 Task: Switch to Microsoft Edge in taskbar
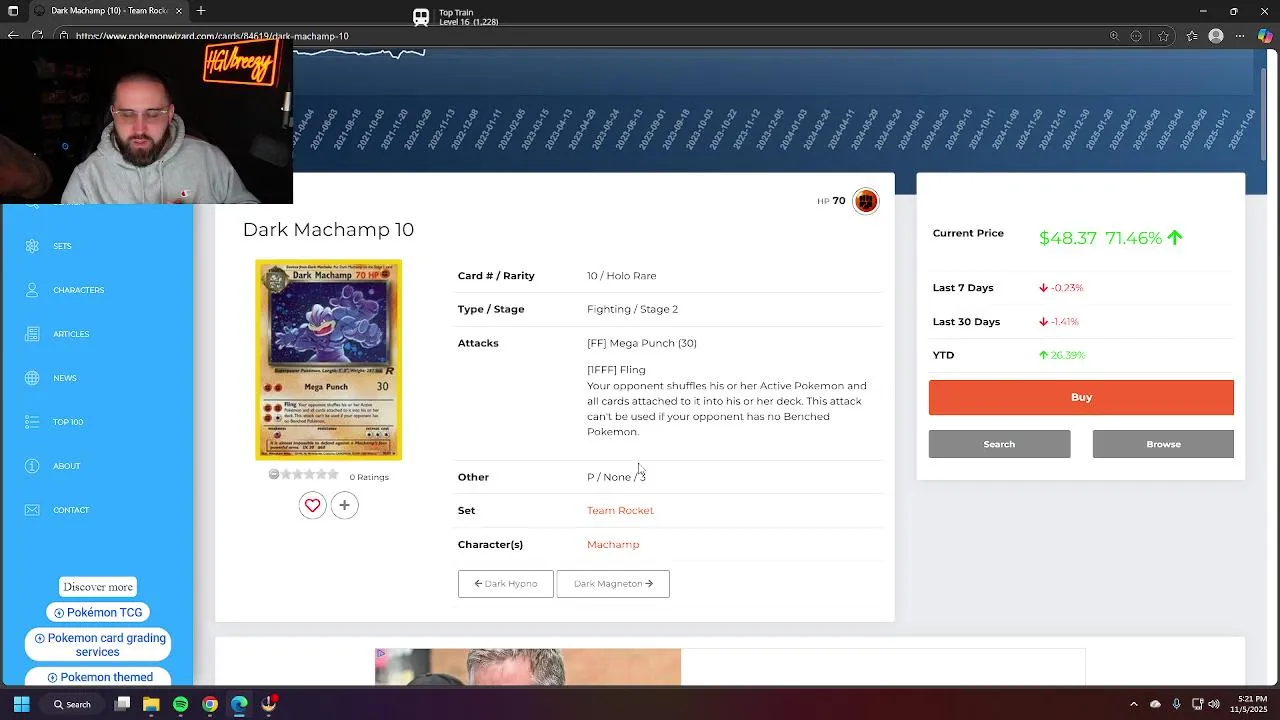coord(239,704)
